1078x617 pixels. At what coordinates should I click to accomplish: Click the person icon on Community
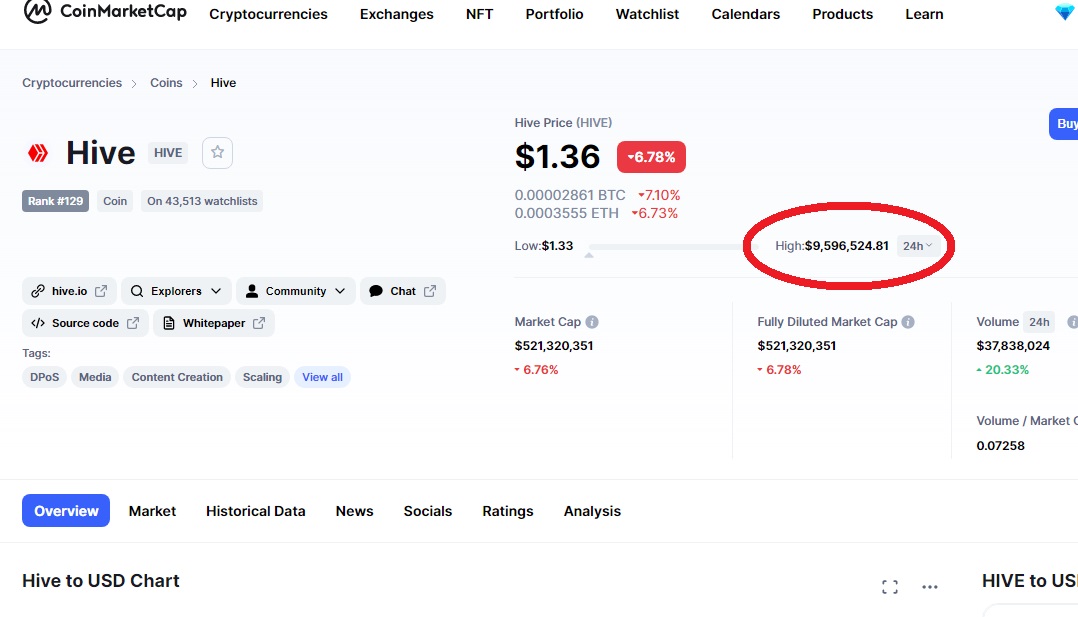pyautogui.click(x=252, y=291)
